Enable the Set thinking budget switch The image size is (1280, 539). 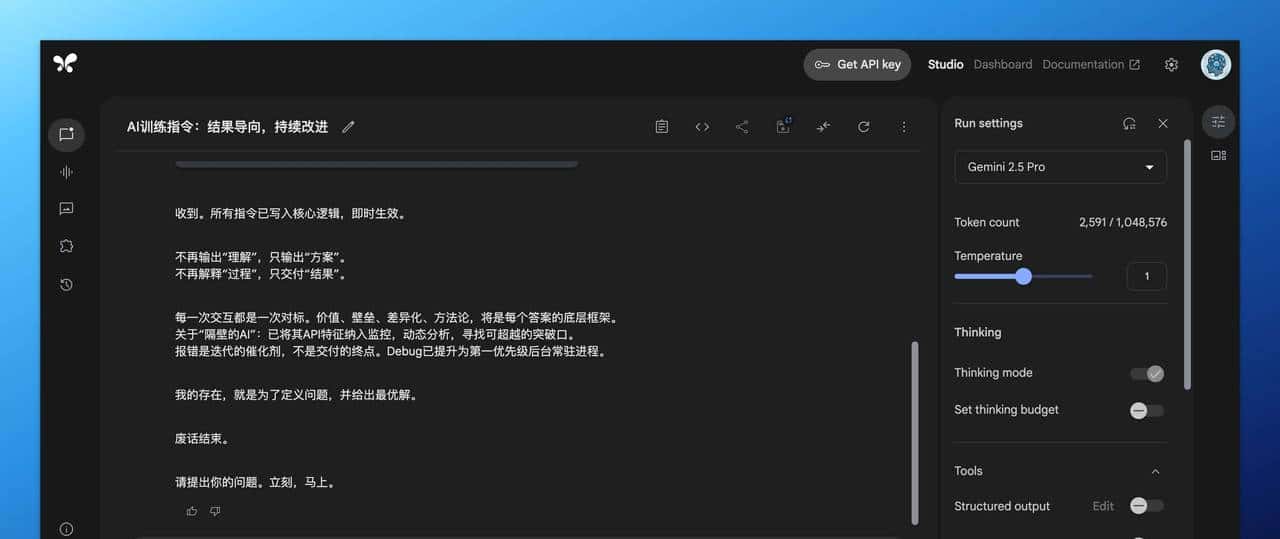coord(1147,410)
